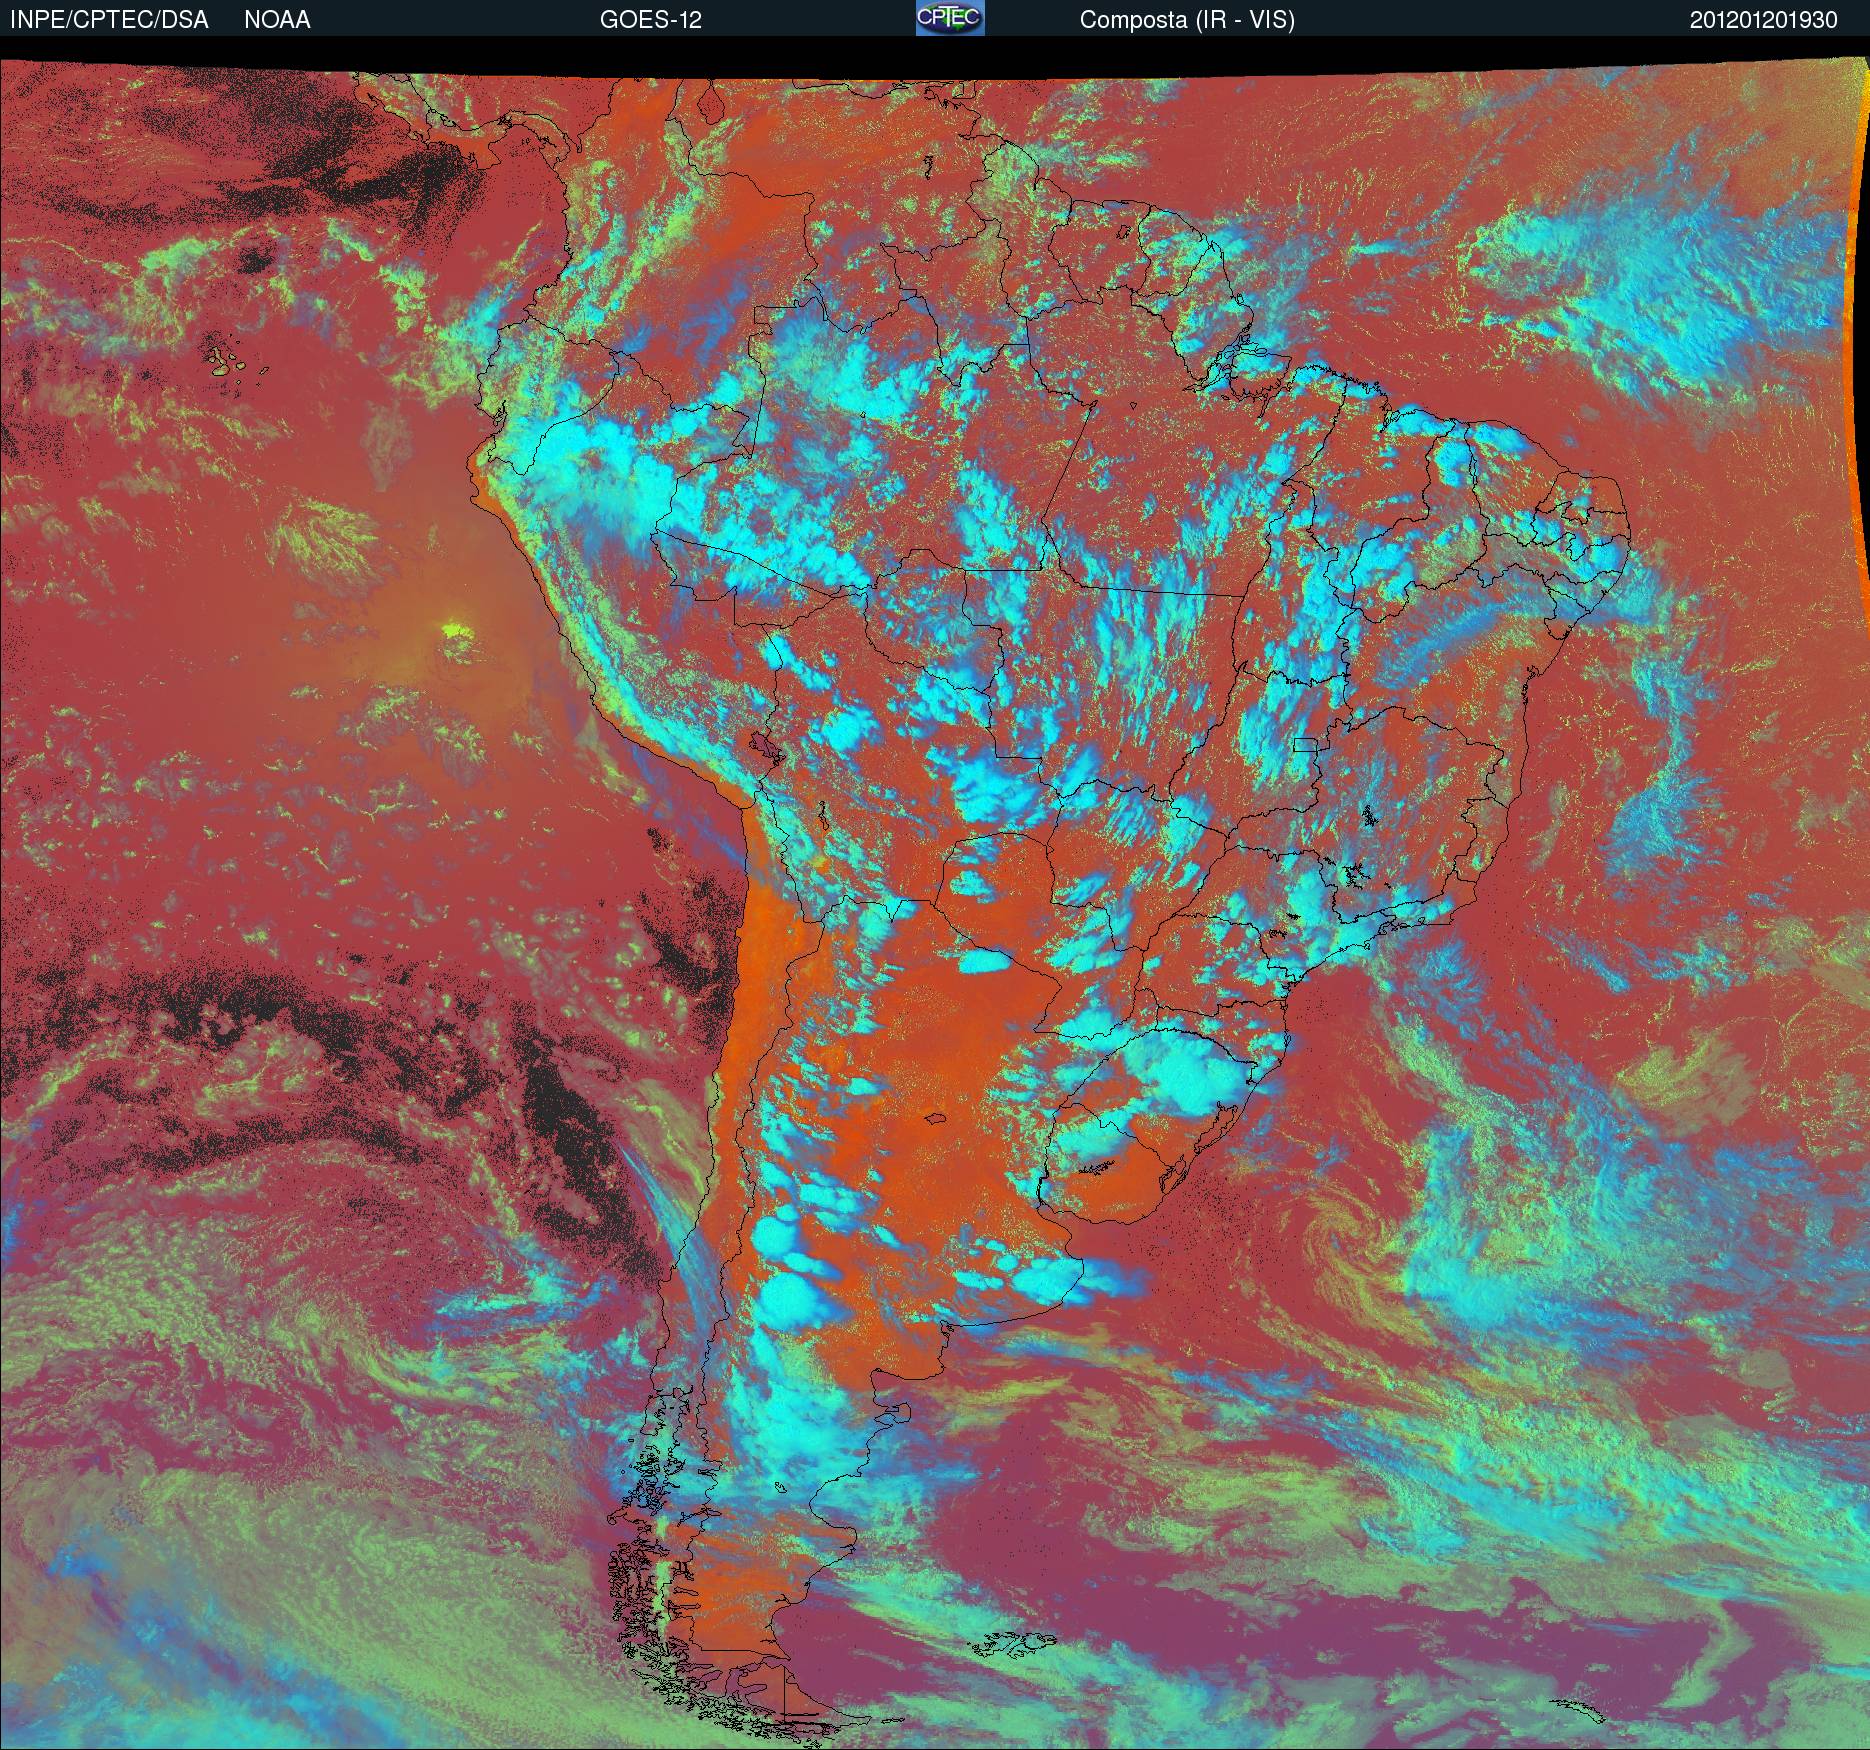Select the INPE/CPTEC/DSA header text
Viewport: 1870px width, 1750px height.
pyautogui.click(x=109, y=20)
